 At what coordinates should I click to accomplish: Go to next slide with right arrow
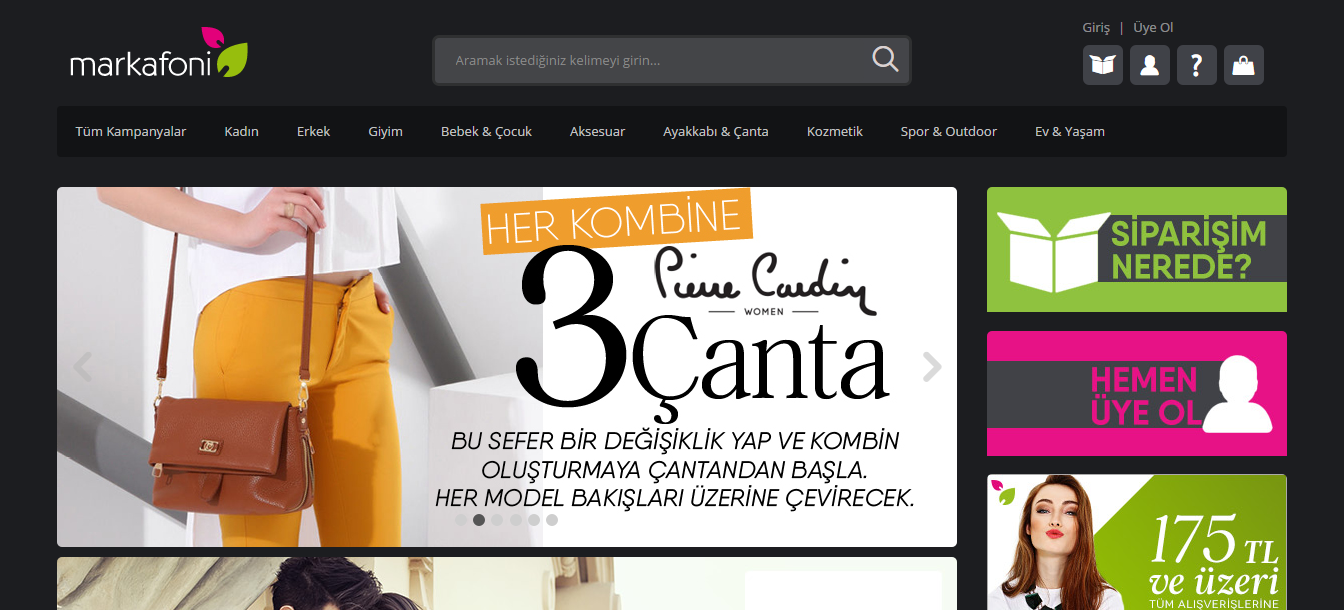(x=932, y=367)
